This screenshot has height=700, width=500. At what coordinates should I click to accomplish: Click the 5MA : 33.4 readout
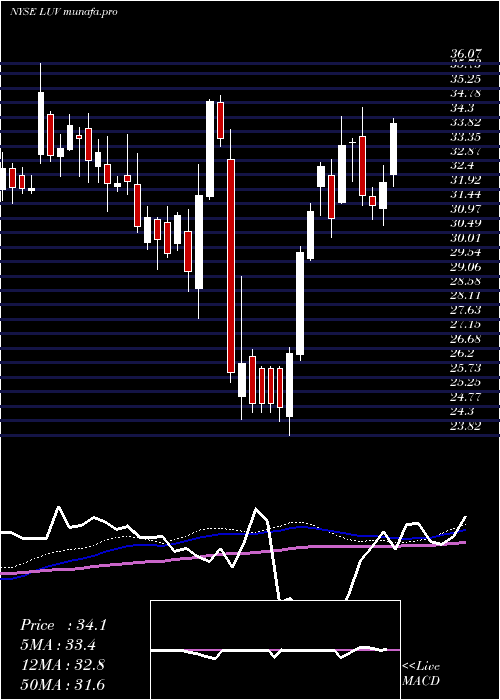click(58, 645)
